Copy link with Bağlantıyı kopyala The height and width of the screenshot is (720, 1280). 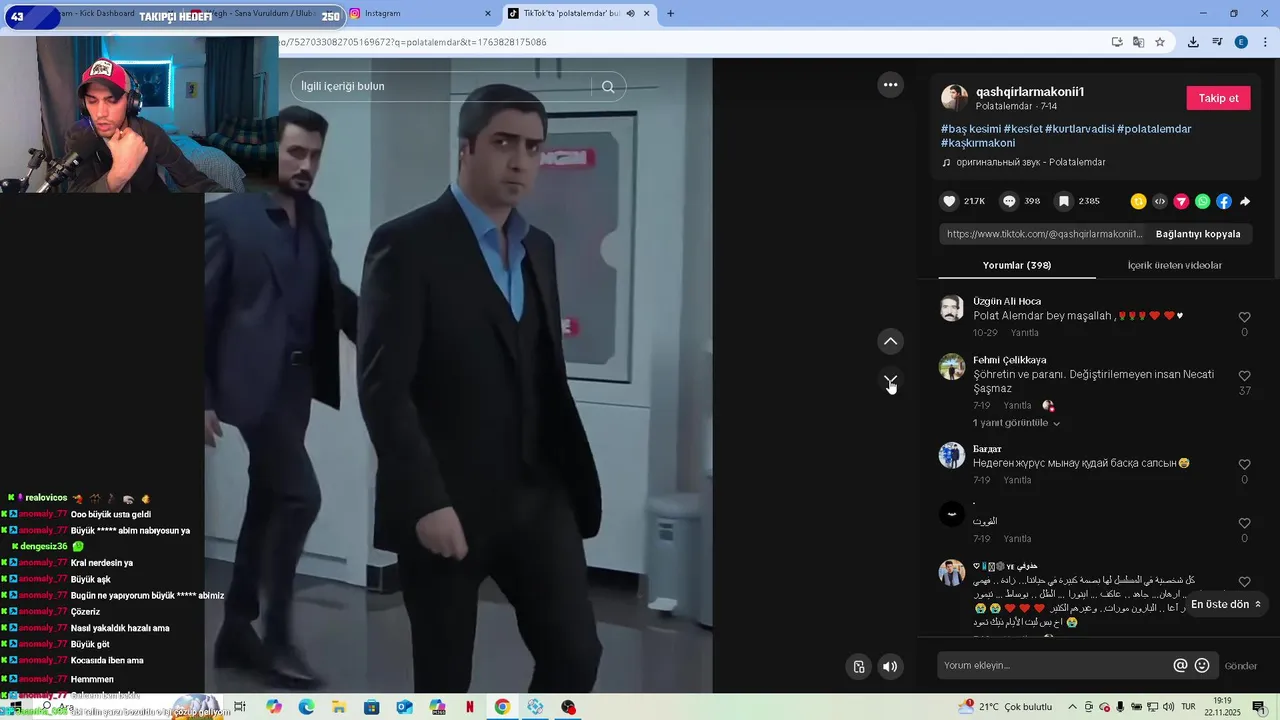pos(1198,234)
